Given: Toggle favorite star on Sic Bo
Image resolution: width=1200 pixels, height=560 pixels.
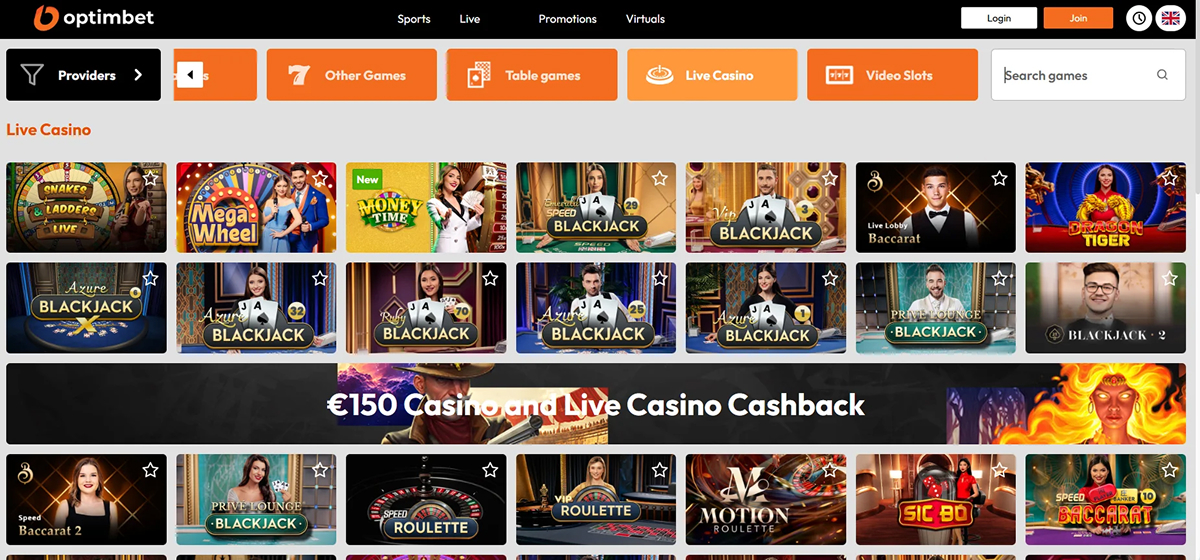Looking at the screenshot, I should pos(999,470).
